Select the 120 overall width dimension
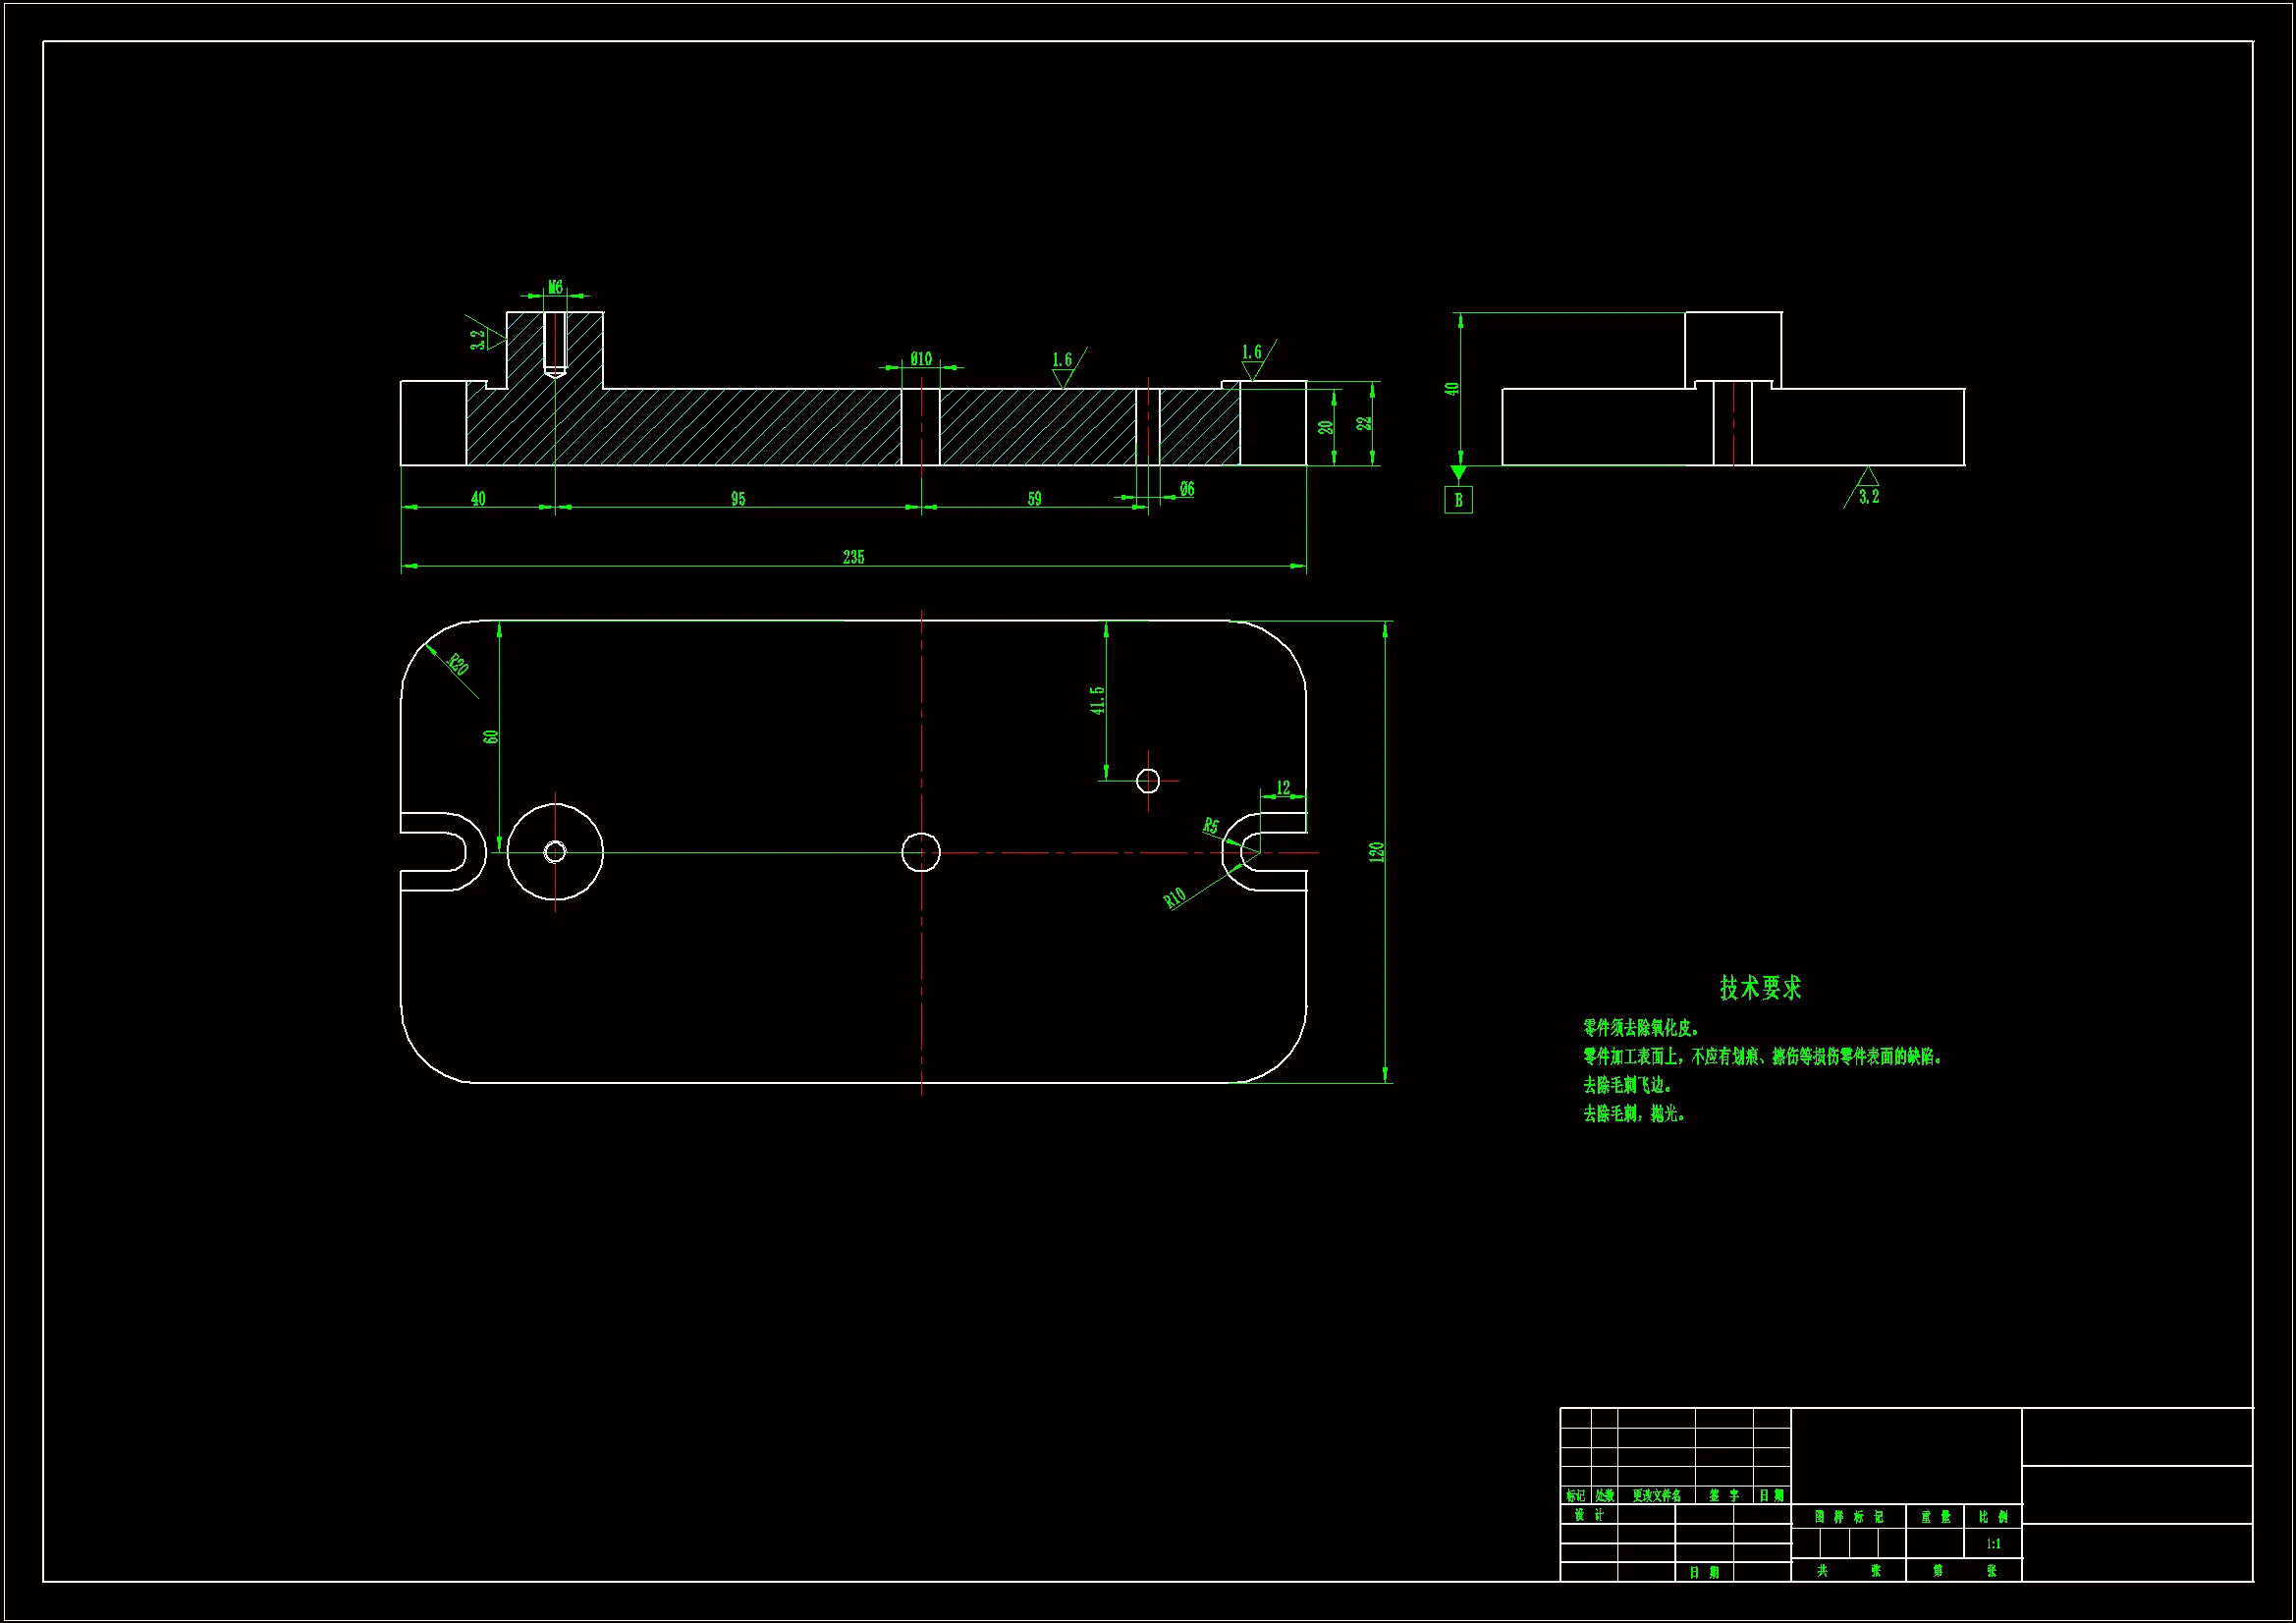2296x1623 pixels. (1376, 852)
